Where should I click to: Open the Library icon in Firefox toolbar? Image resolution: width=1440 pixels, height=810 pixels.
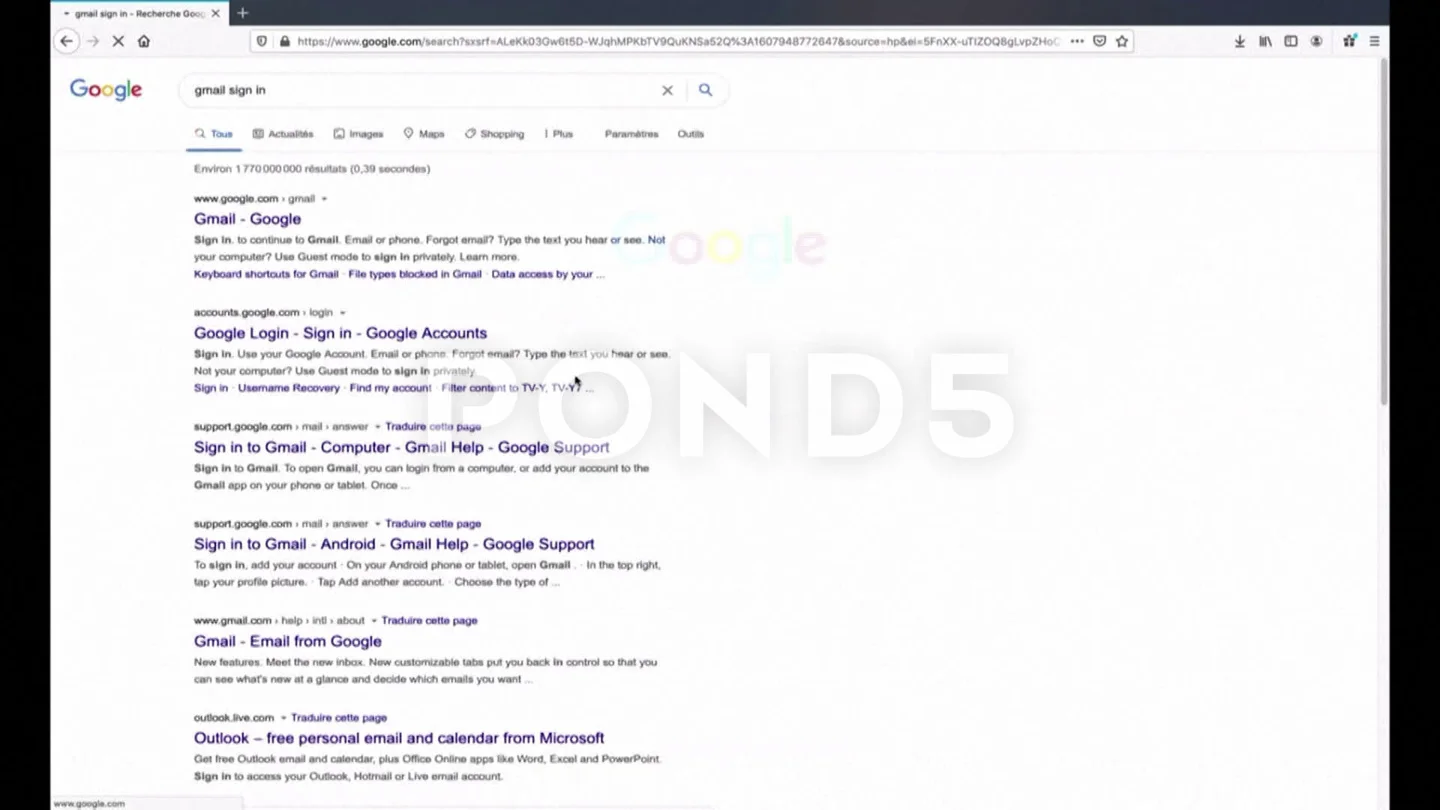(1265, 41)
